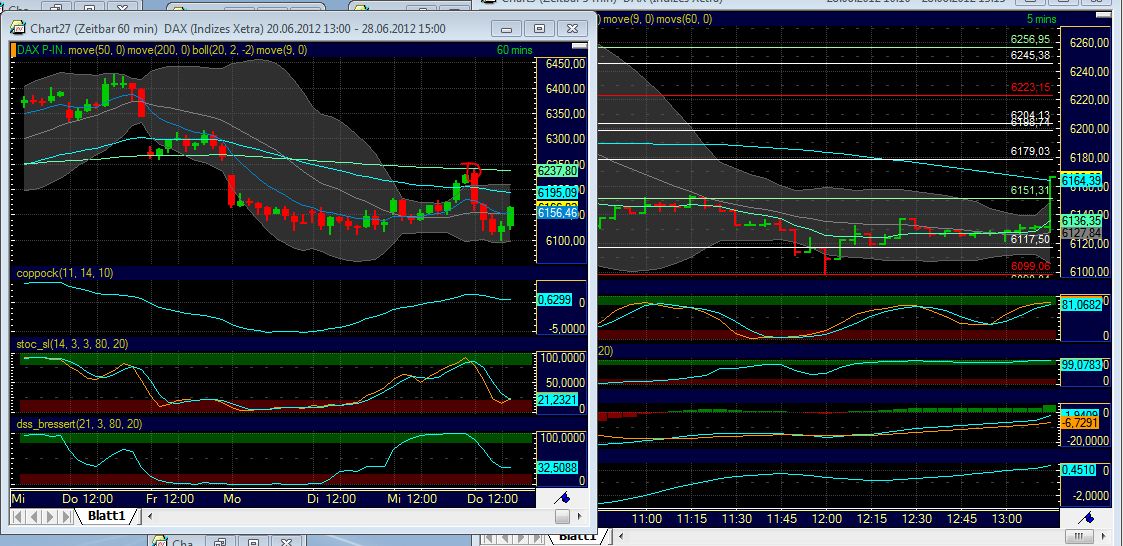Click the price label 6136,35

pos(1081,221)
